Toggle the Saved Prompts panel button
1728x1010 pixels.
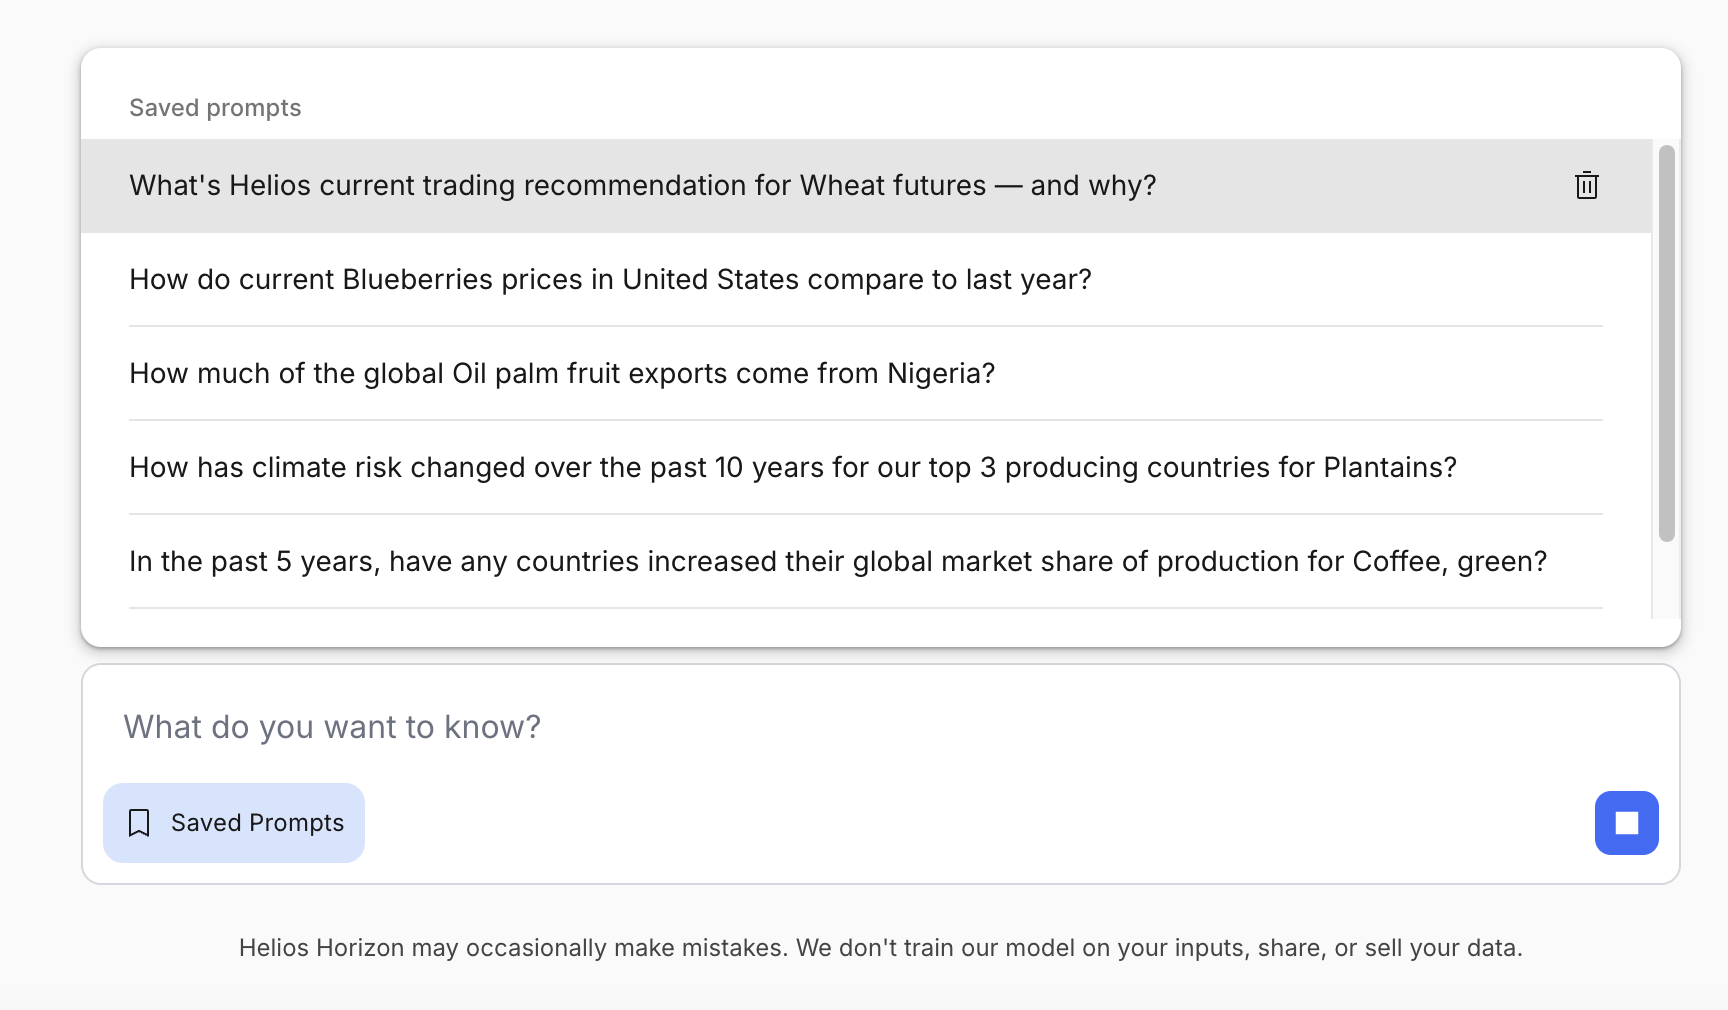tap(234, 823)
